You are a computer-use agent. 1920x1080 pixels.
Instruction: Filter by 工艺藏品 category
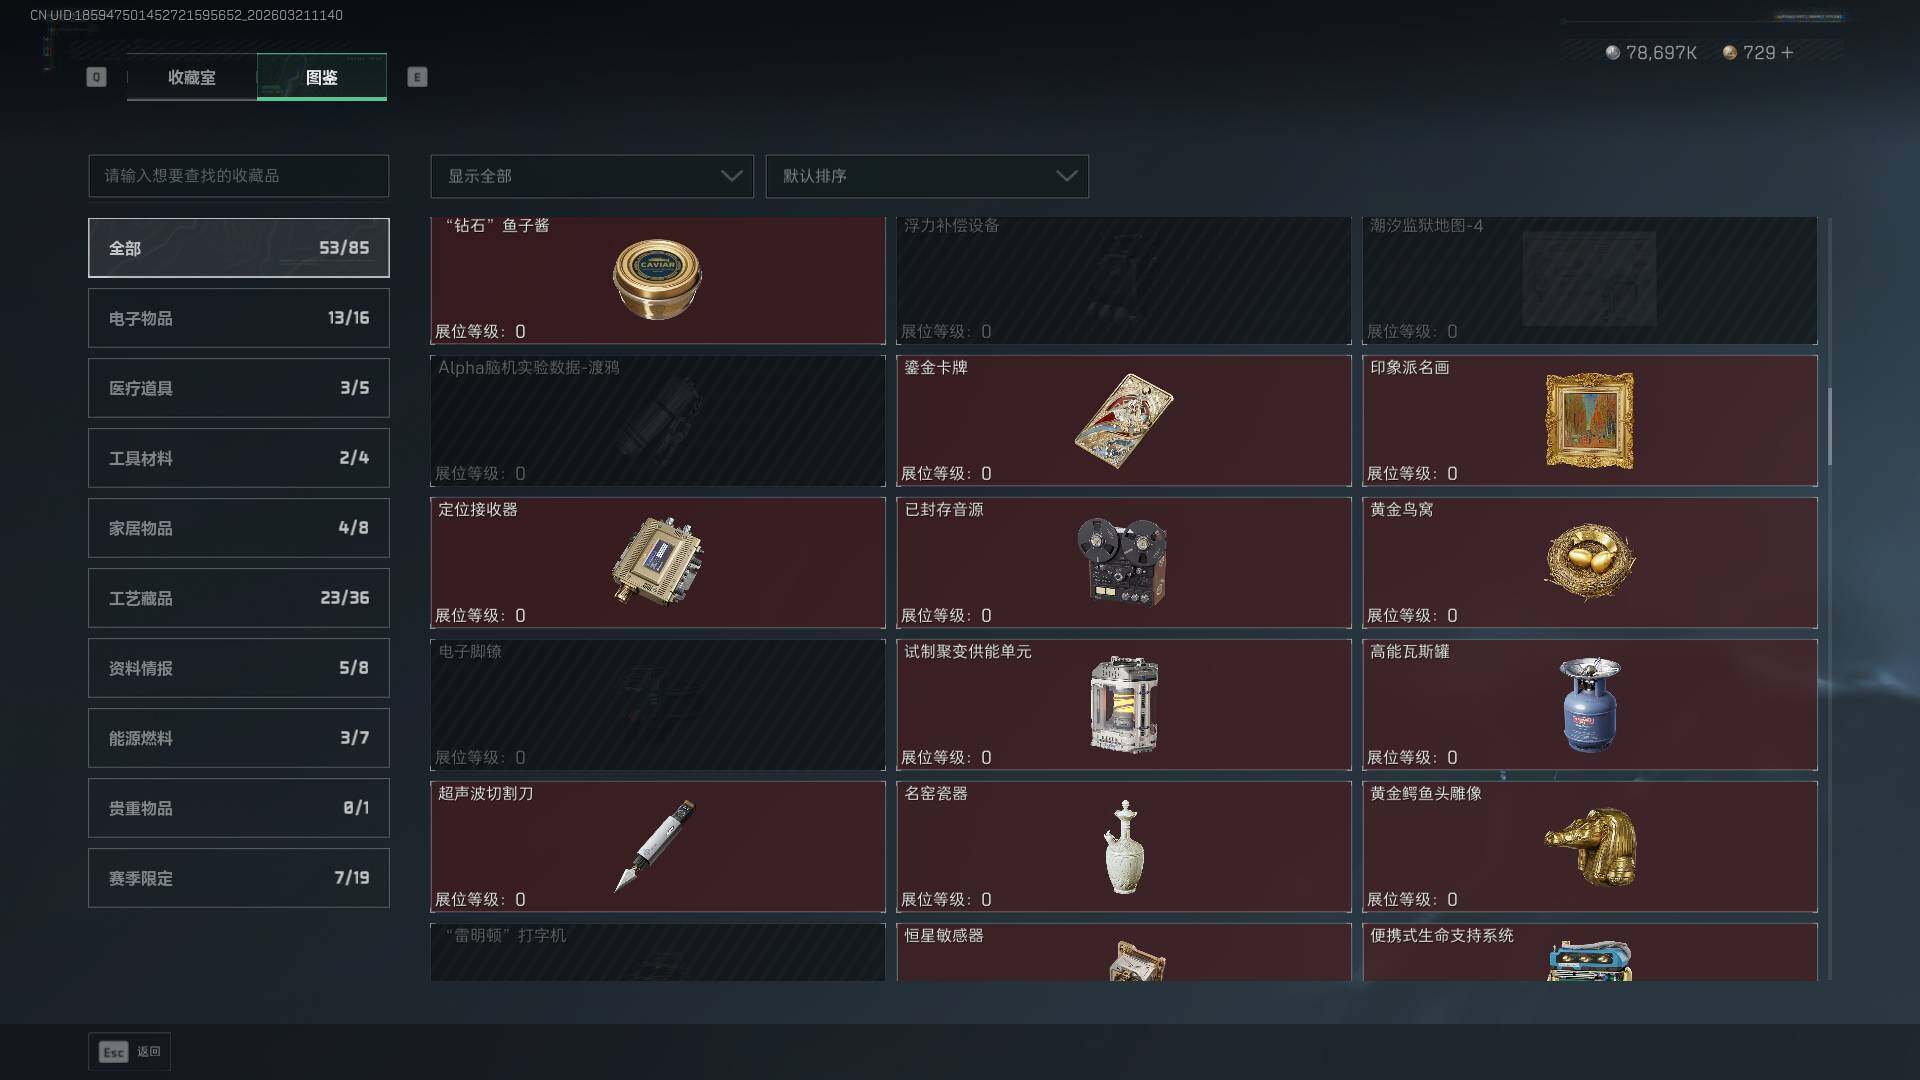239,598
